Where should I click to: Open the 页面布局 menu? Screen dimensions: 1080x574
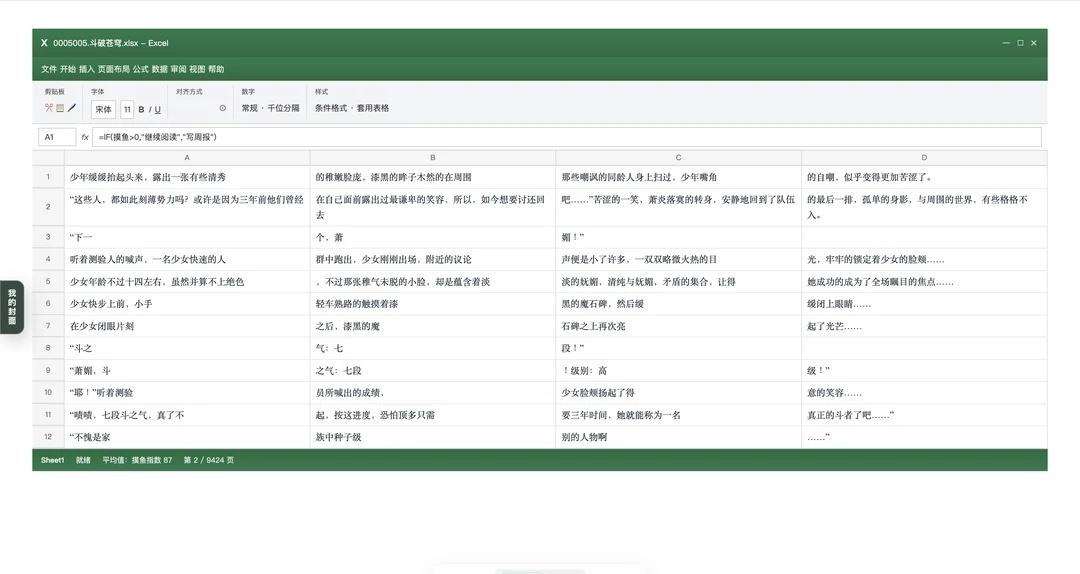point(114,69)
